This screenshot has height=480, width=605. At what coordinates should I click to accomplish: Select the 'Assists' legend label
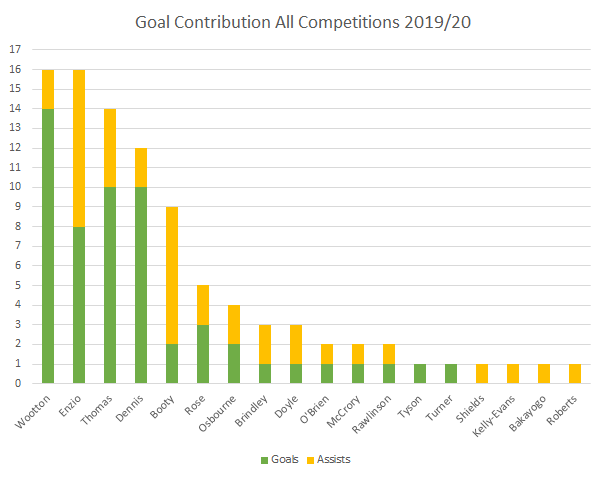tap(332, 459)
